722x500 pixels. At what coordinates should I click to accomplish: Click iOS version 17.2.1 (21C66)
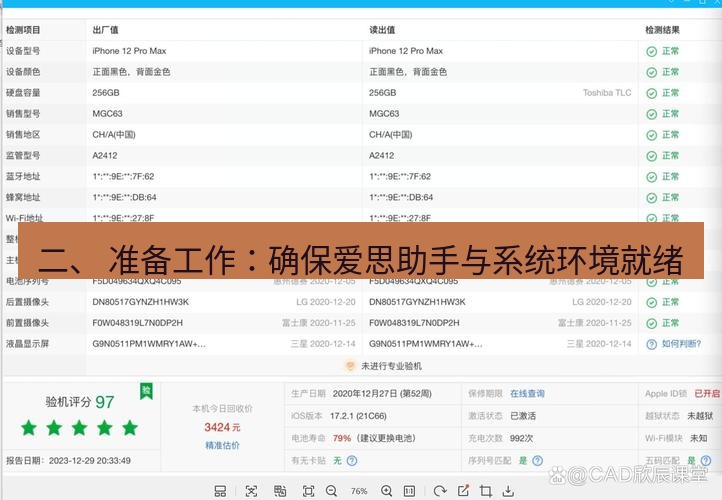point(358,416)
